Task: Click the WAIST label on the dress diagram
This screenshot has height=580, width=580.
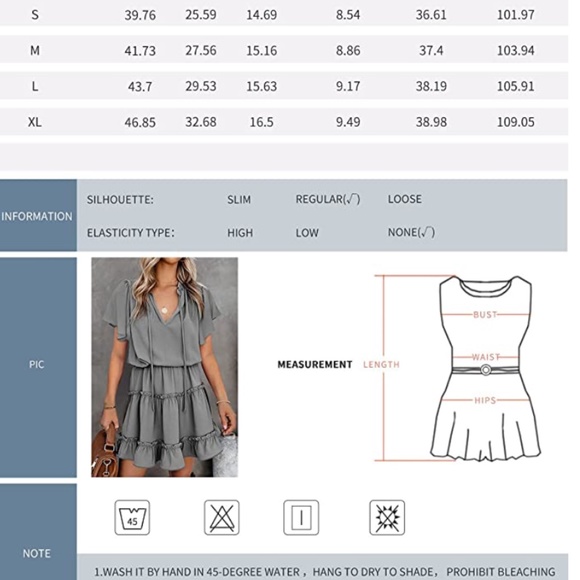Action: (x=486, y=357)
